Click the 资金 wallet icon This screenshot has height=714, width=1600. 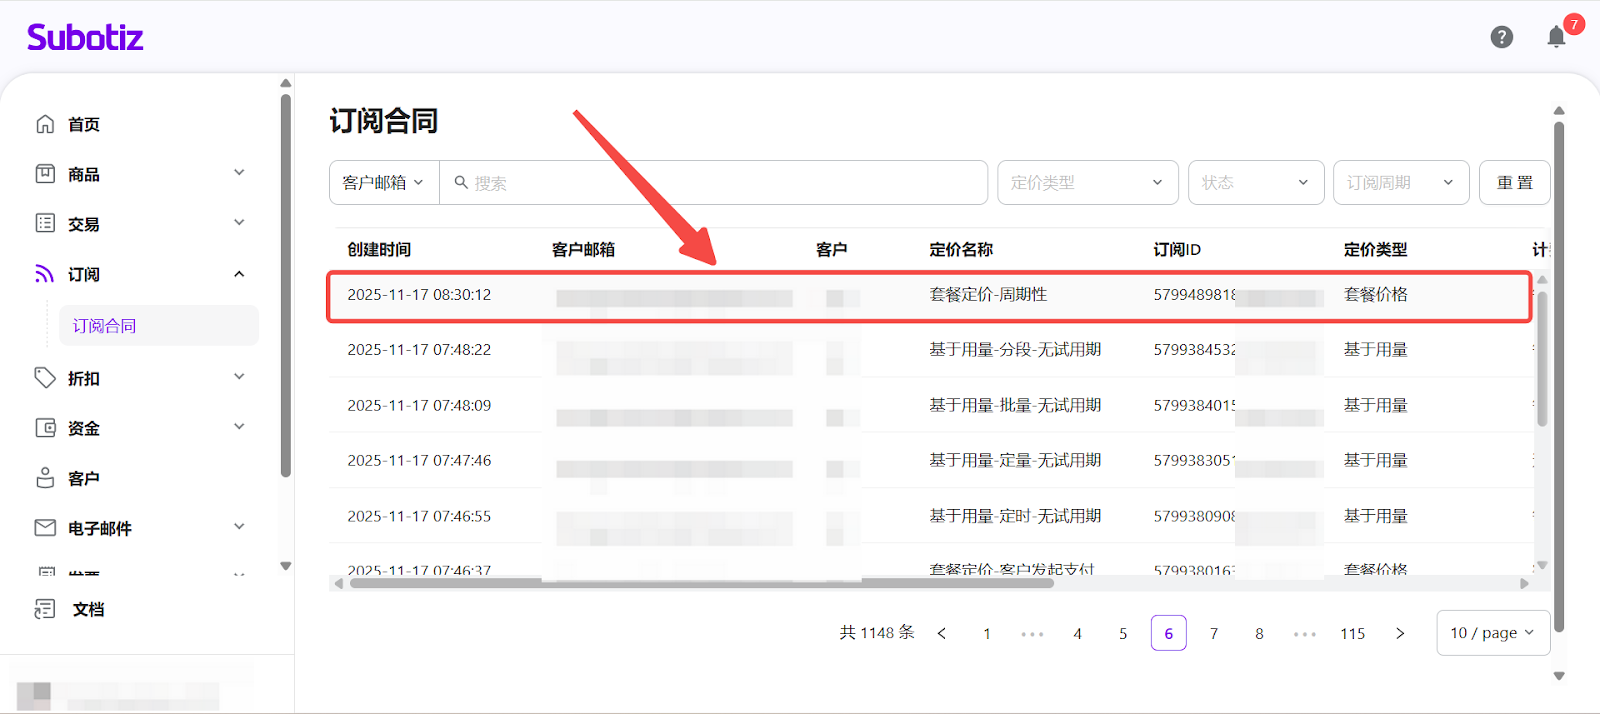45,428
